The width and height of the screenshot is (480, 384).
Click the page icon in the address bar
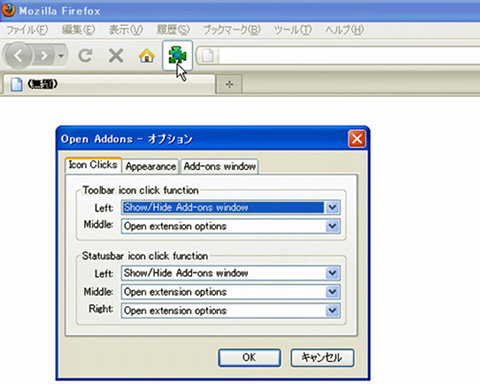[208, 55]
